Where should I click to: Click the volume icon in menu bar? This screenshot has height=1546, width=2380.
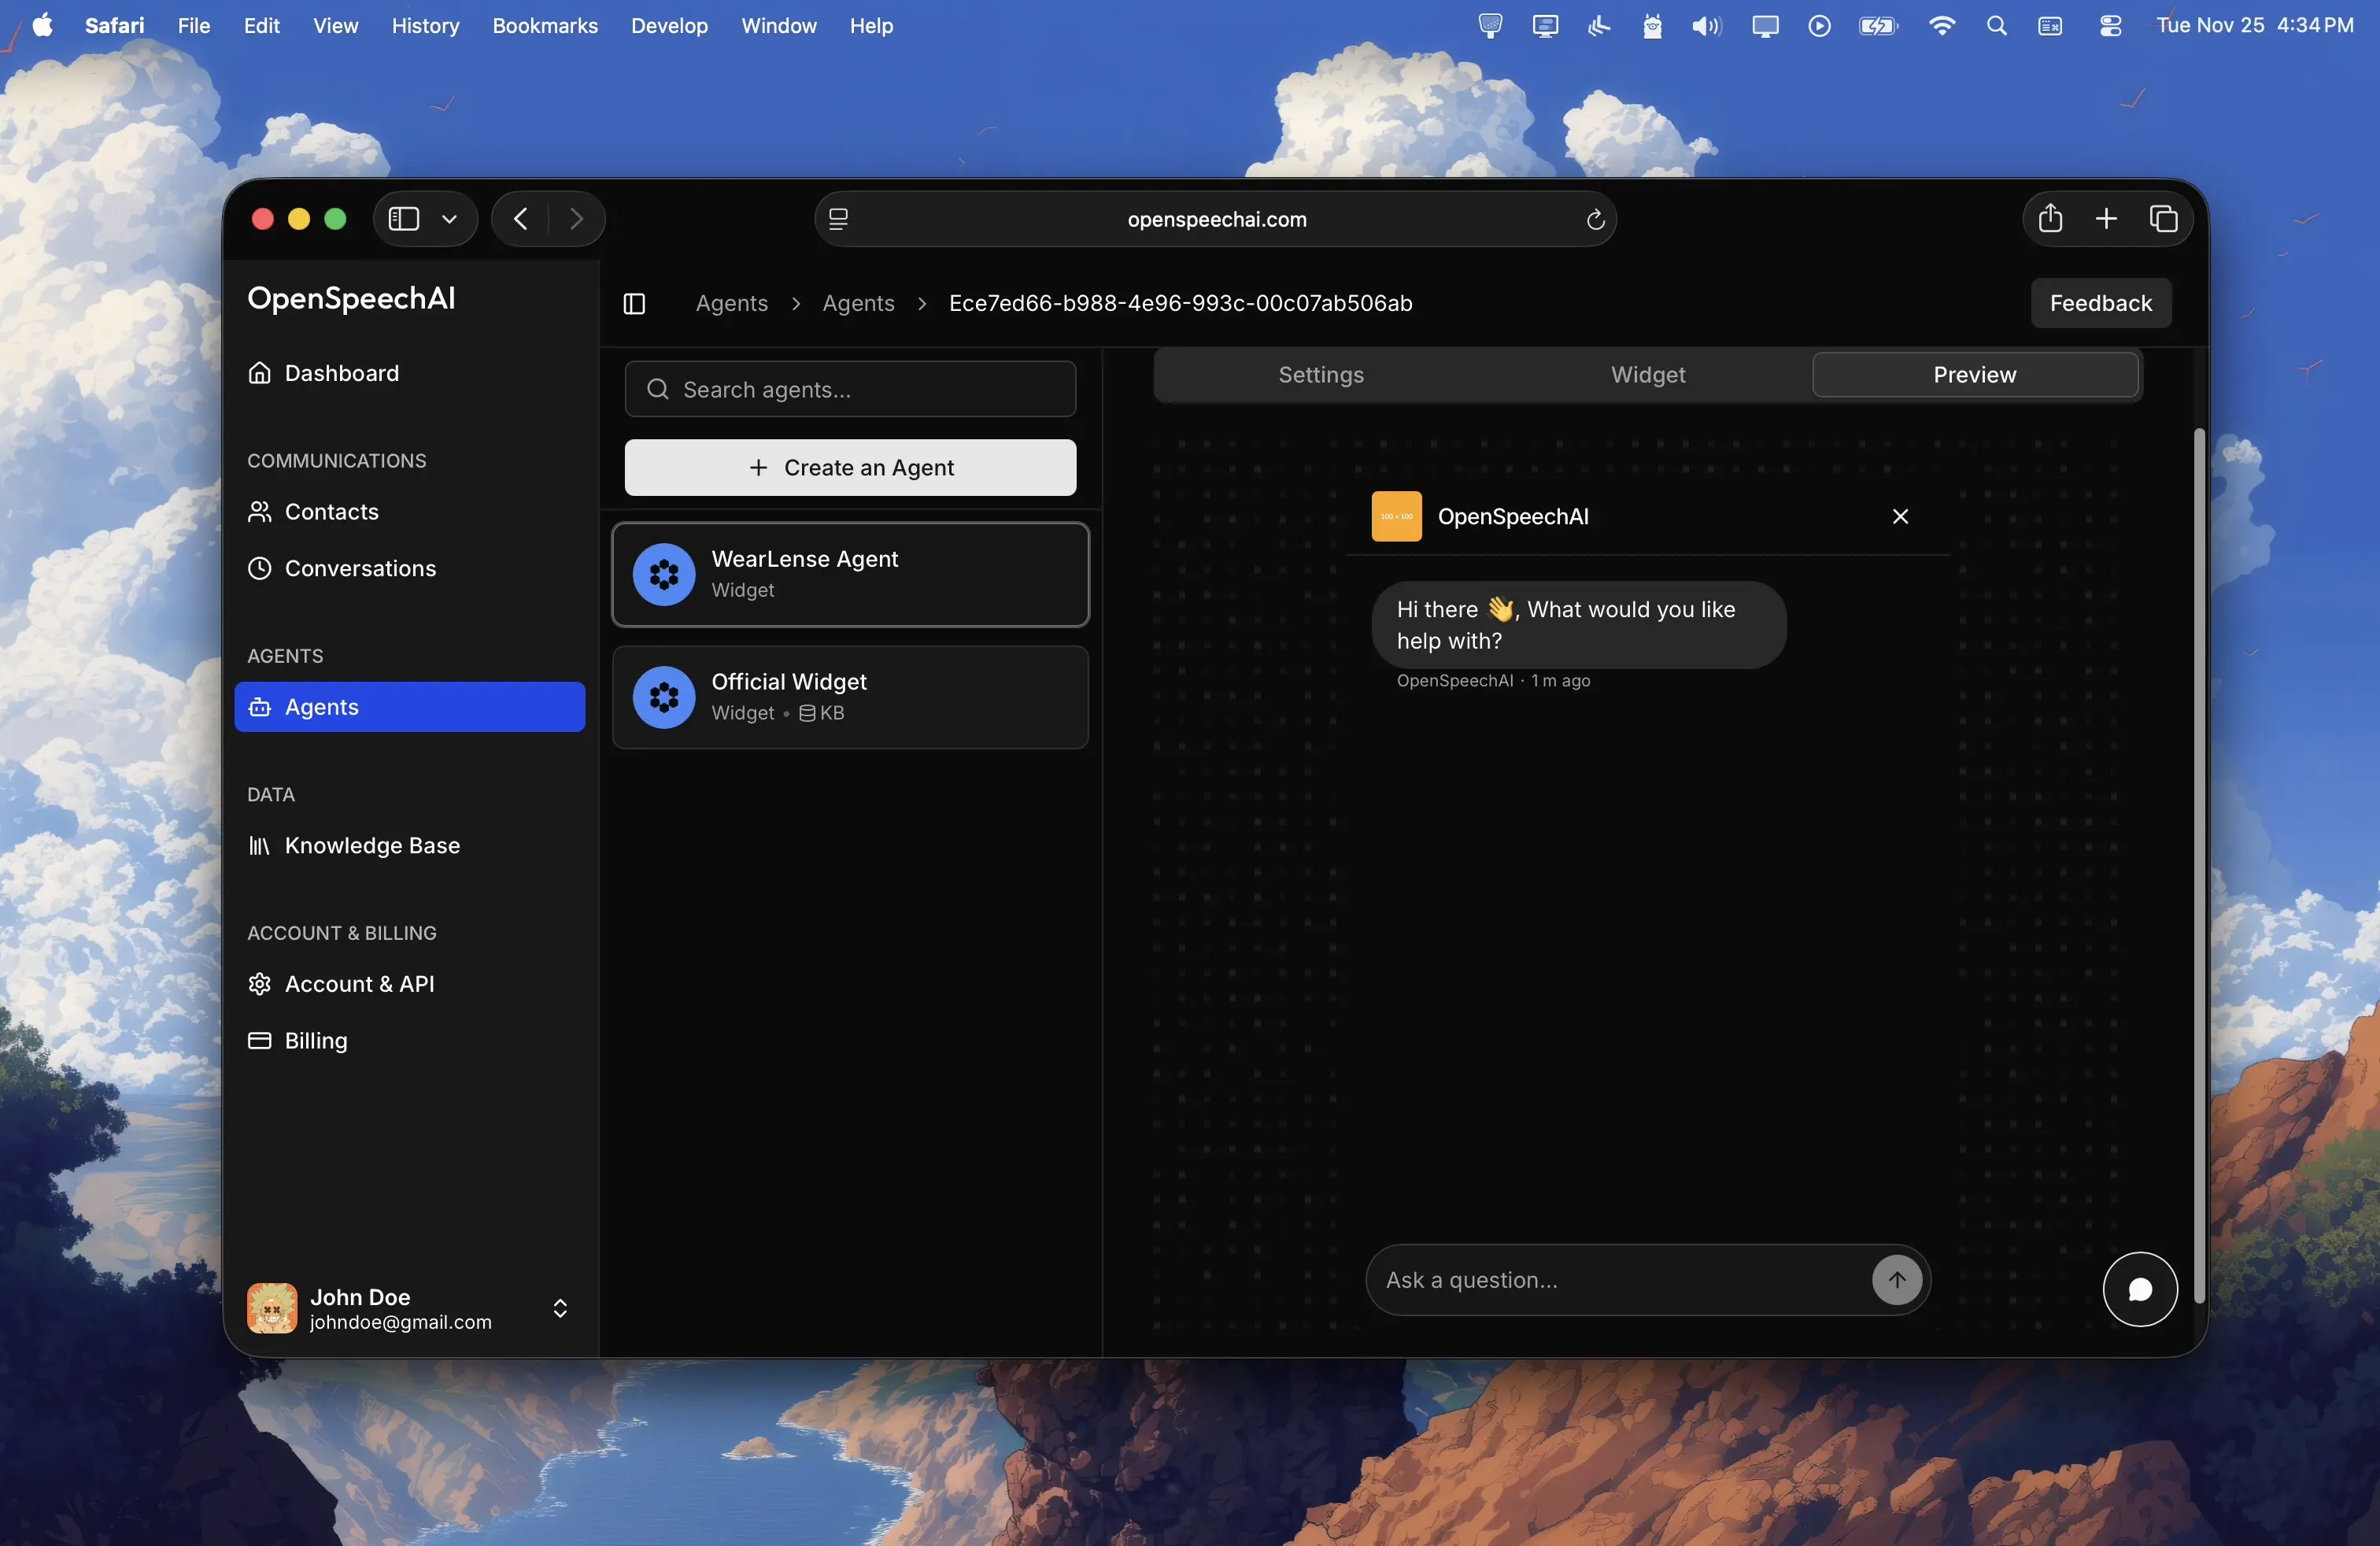[x=1707, y=26]
